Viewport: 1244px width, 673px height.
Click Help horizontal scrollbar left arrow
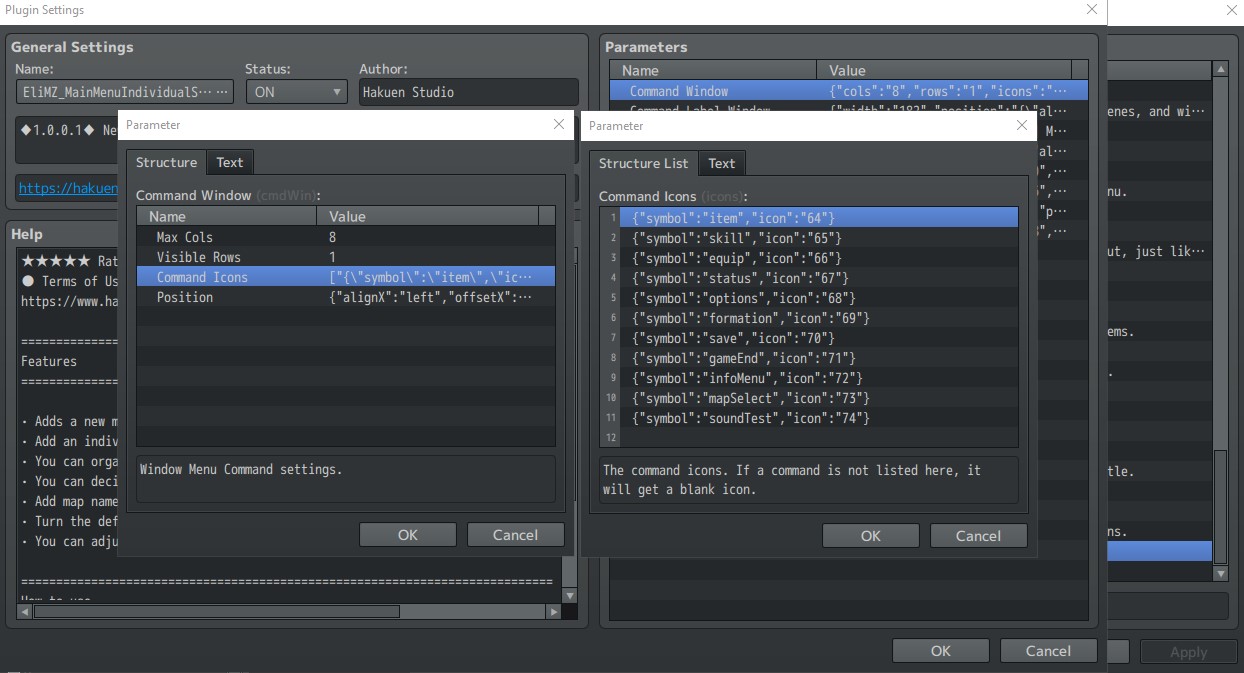tap(26, 611)
